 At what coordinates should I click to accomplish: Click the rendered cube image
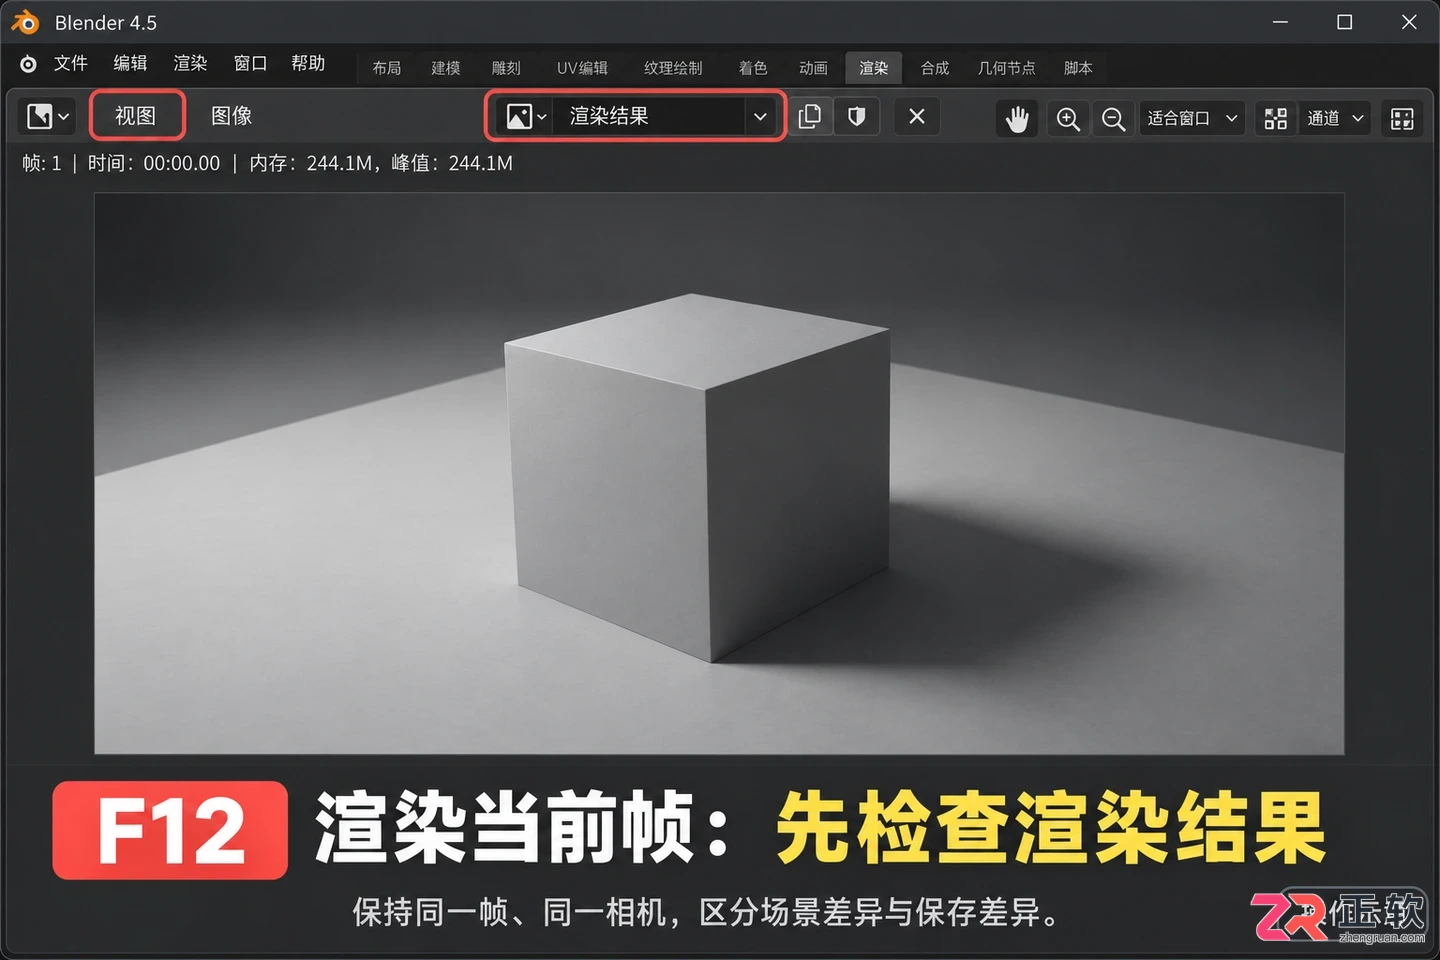point(719,473)
